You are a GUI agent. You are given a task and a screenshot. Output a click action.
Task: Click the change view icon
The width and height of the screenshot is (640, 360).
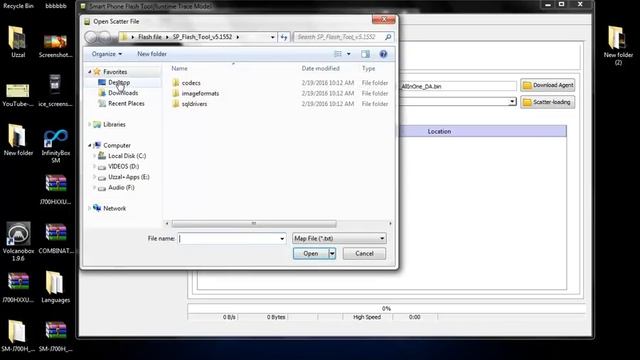tap(338, 54)
